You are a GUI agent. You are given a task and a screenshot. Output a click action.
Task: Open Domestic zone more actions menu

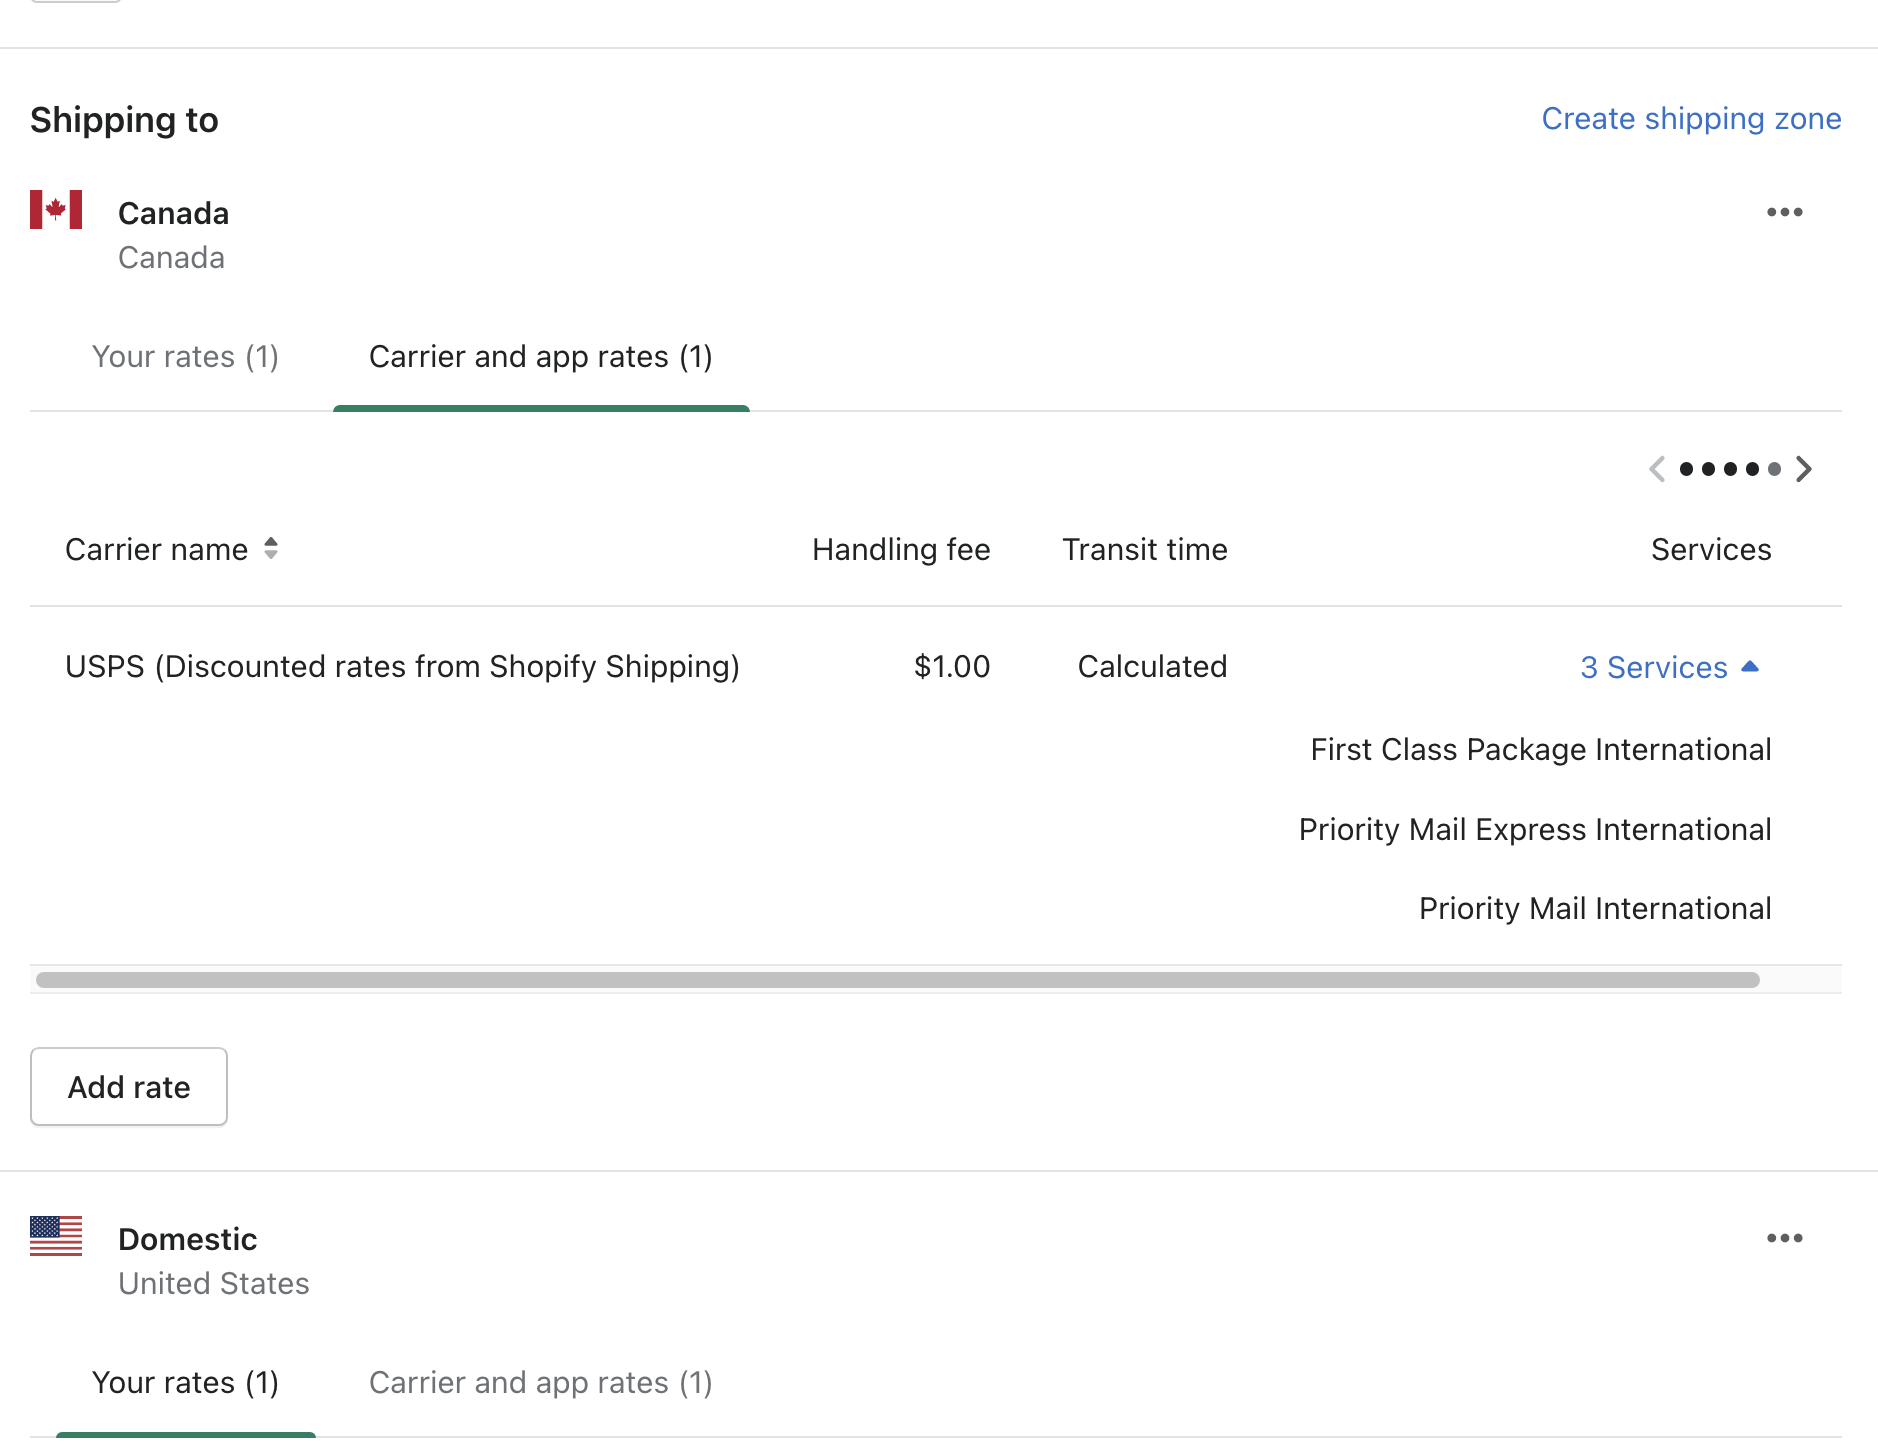[1784, 1238]
